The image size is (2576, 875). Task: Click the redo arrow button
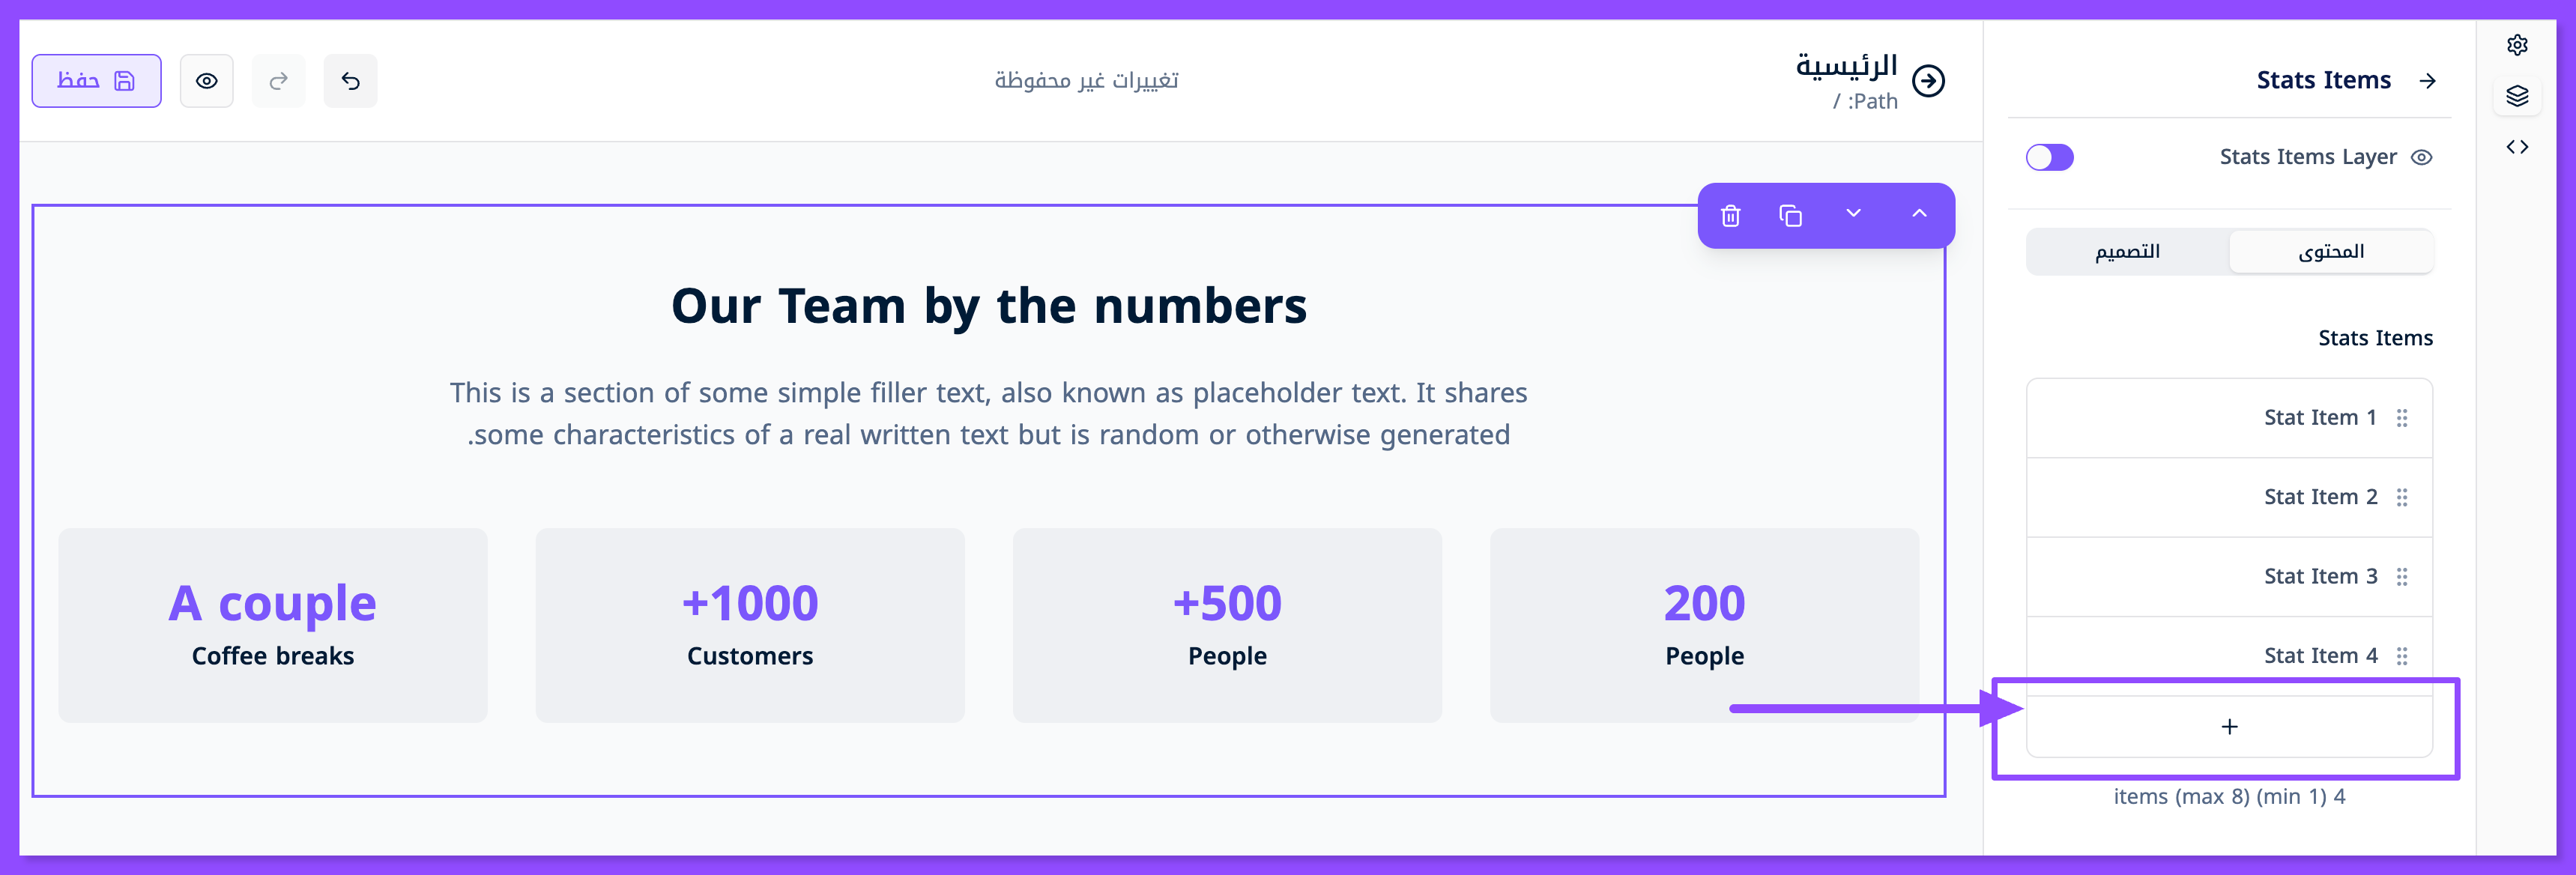pos(278,81)
